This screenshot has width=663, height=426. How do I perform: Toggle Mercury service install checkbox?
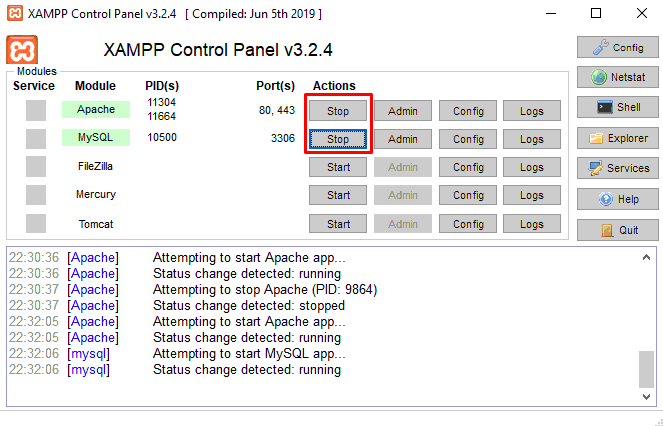[x=36, y=195]
